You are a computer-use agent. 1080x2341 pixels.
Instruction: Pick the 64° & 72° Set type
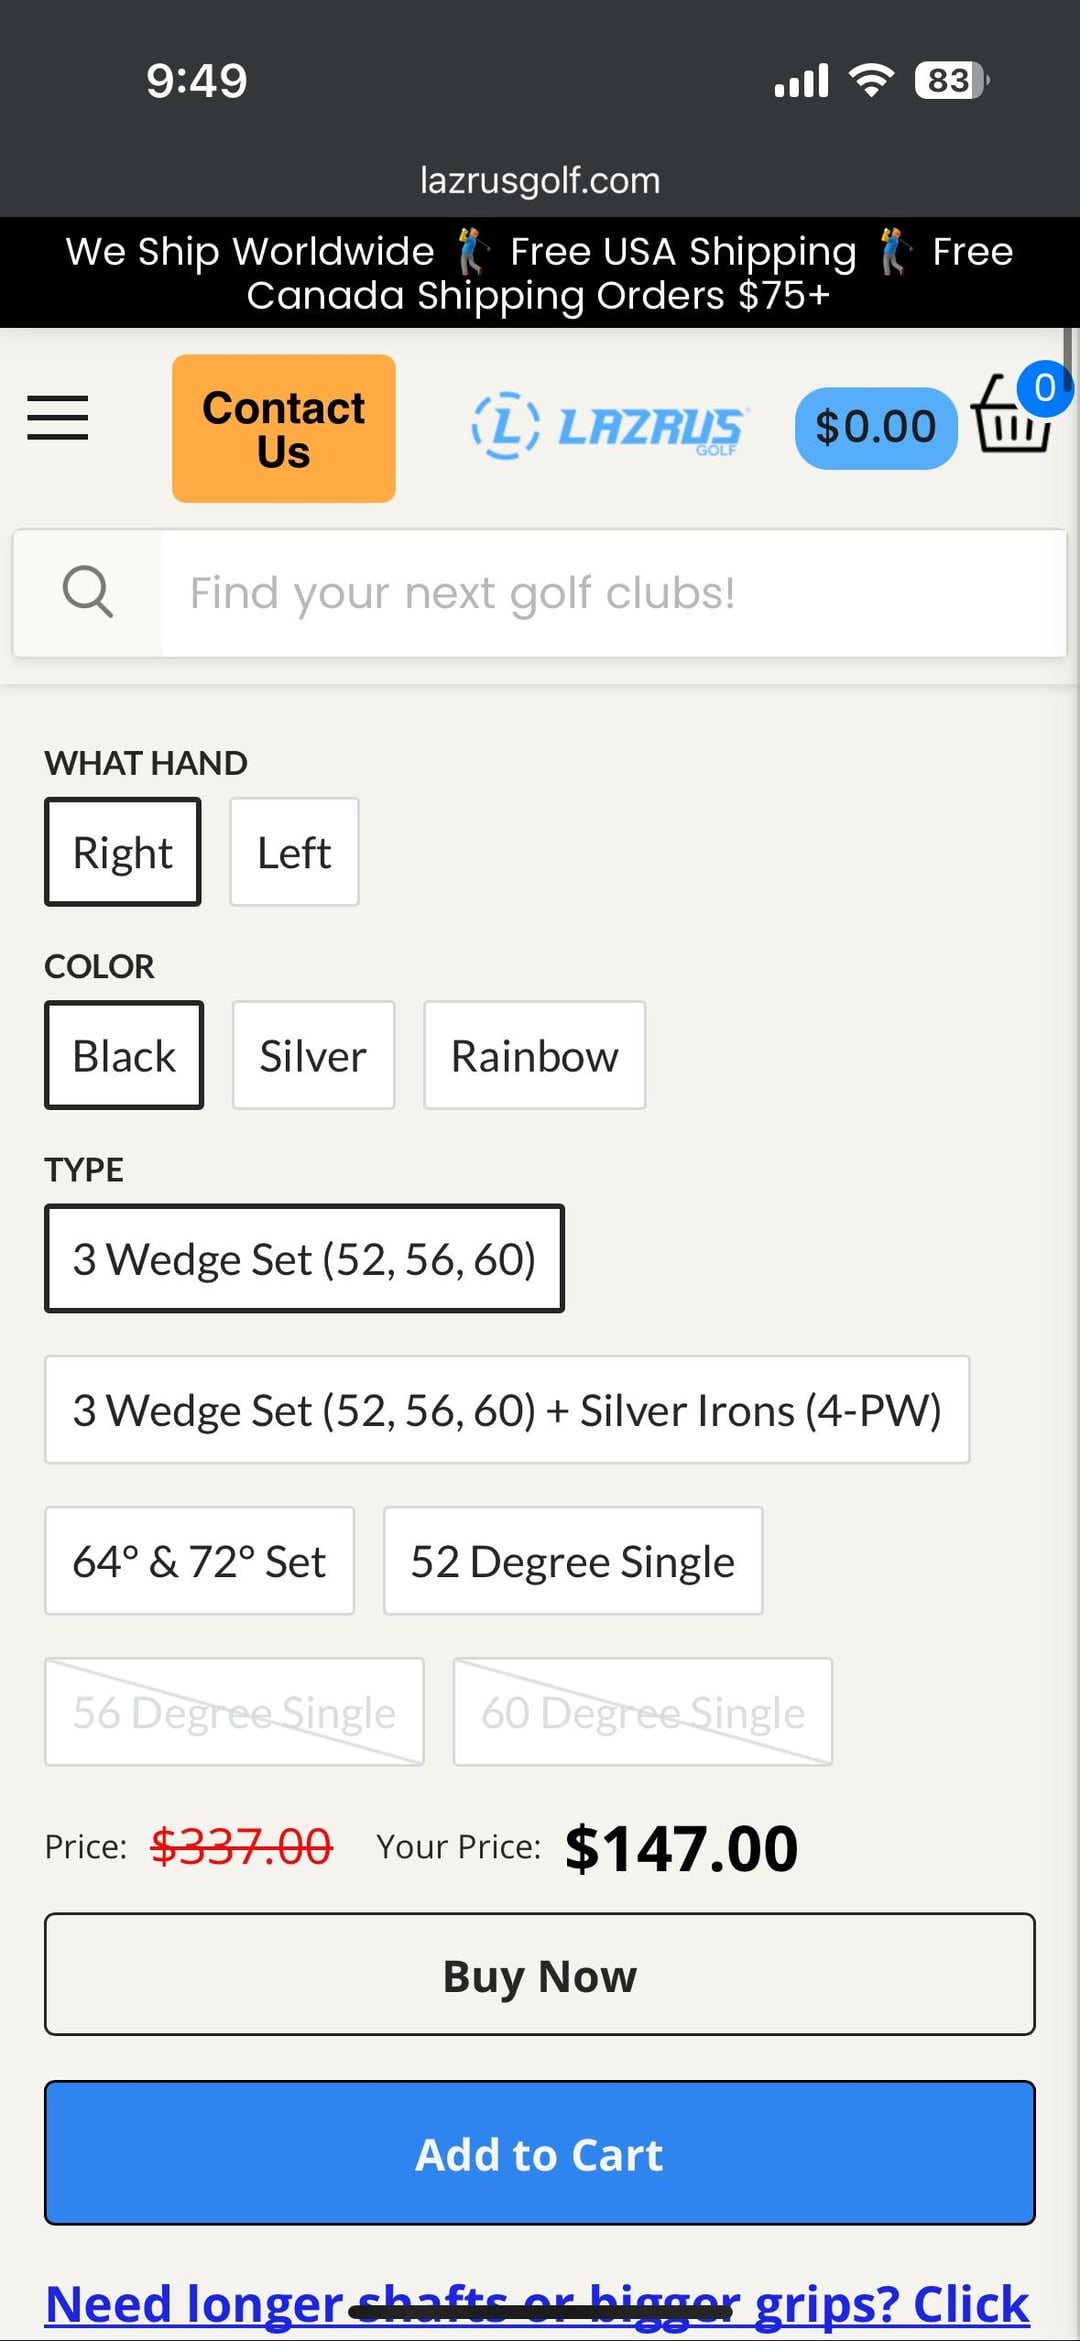pos(199,1561)
